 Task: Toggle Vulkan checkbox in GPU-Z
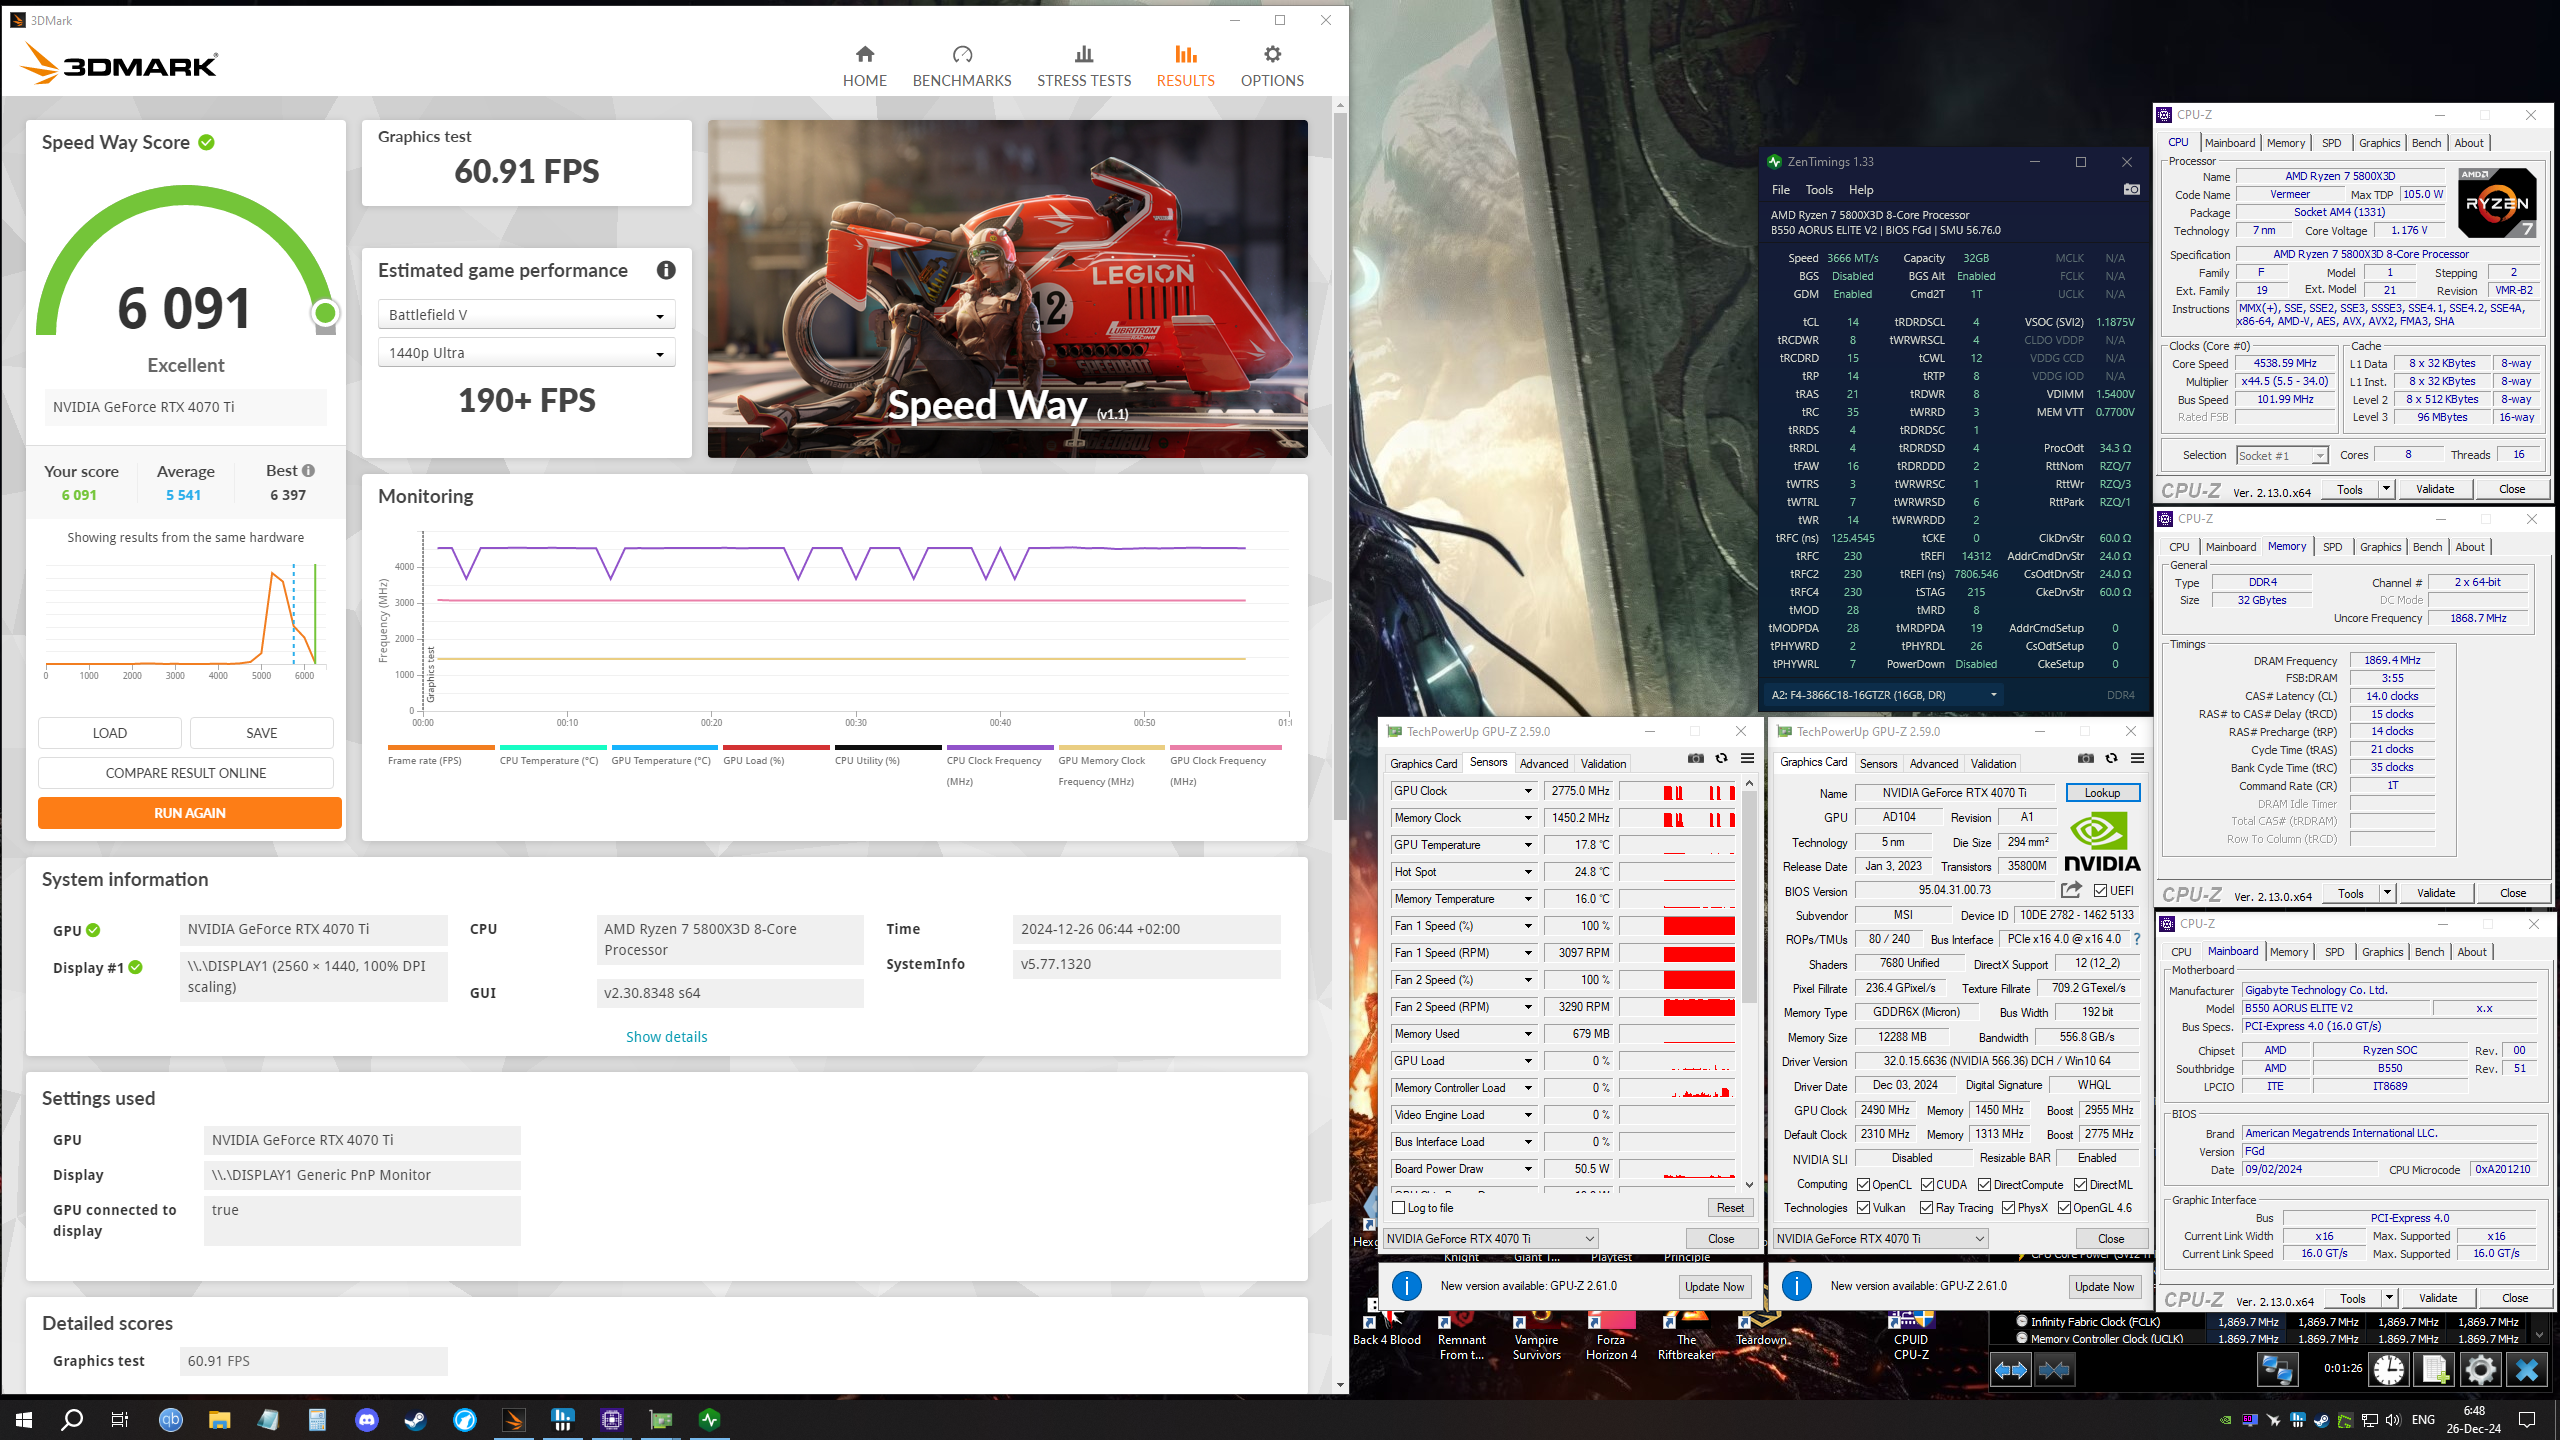click(1864, 1208)
